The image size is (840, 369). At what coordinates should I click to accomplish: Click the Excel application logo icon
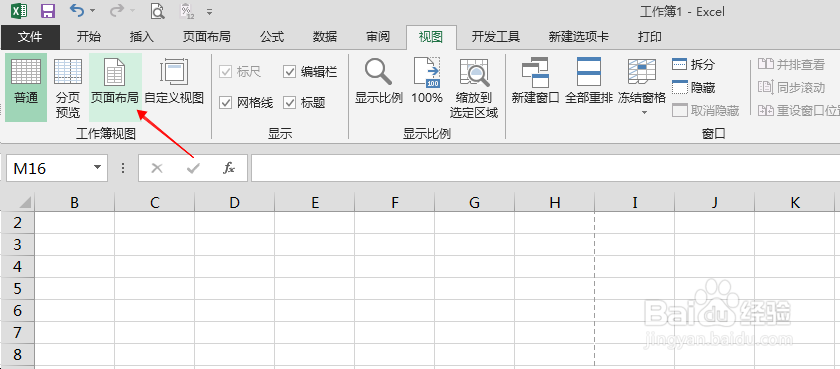19,11
